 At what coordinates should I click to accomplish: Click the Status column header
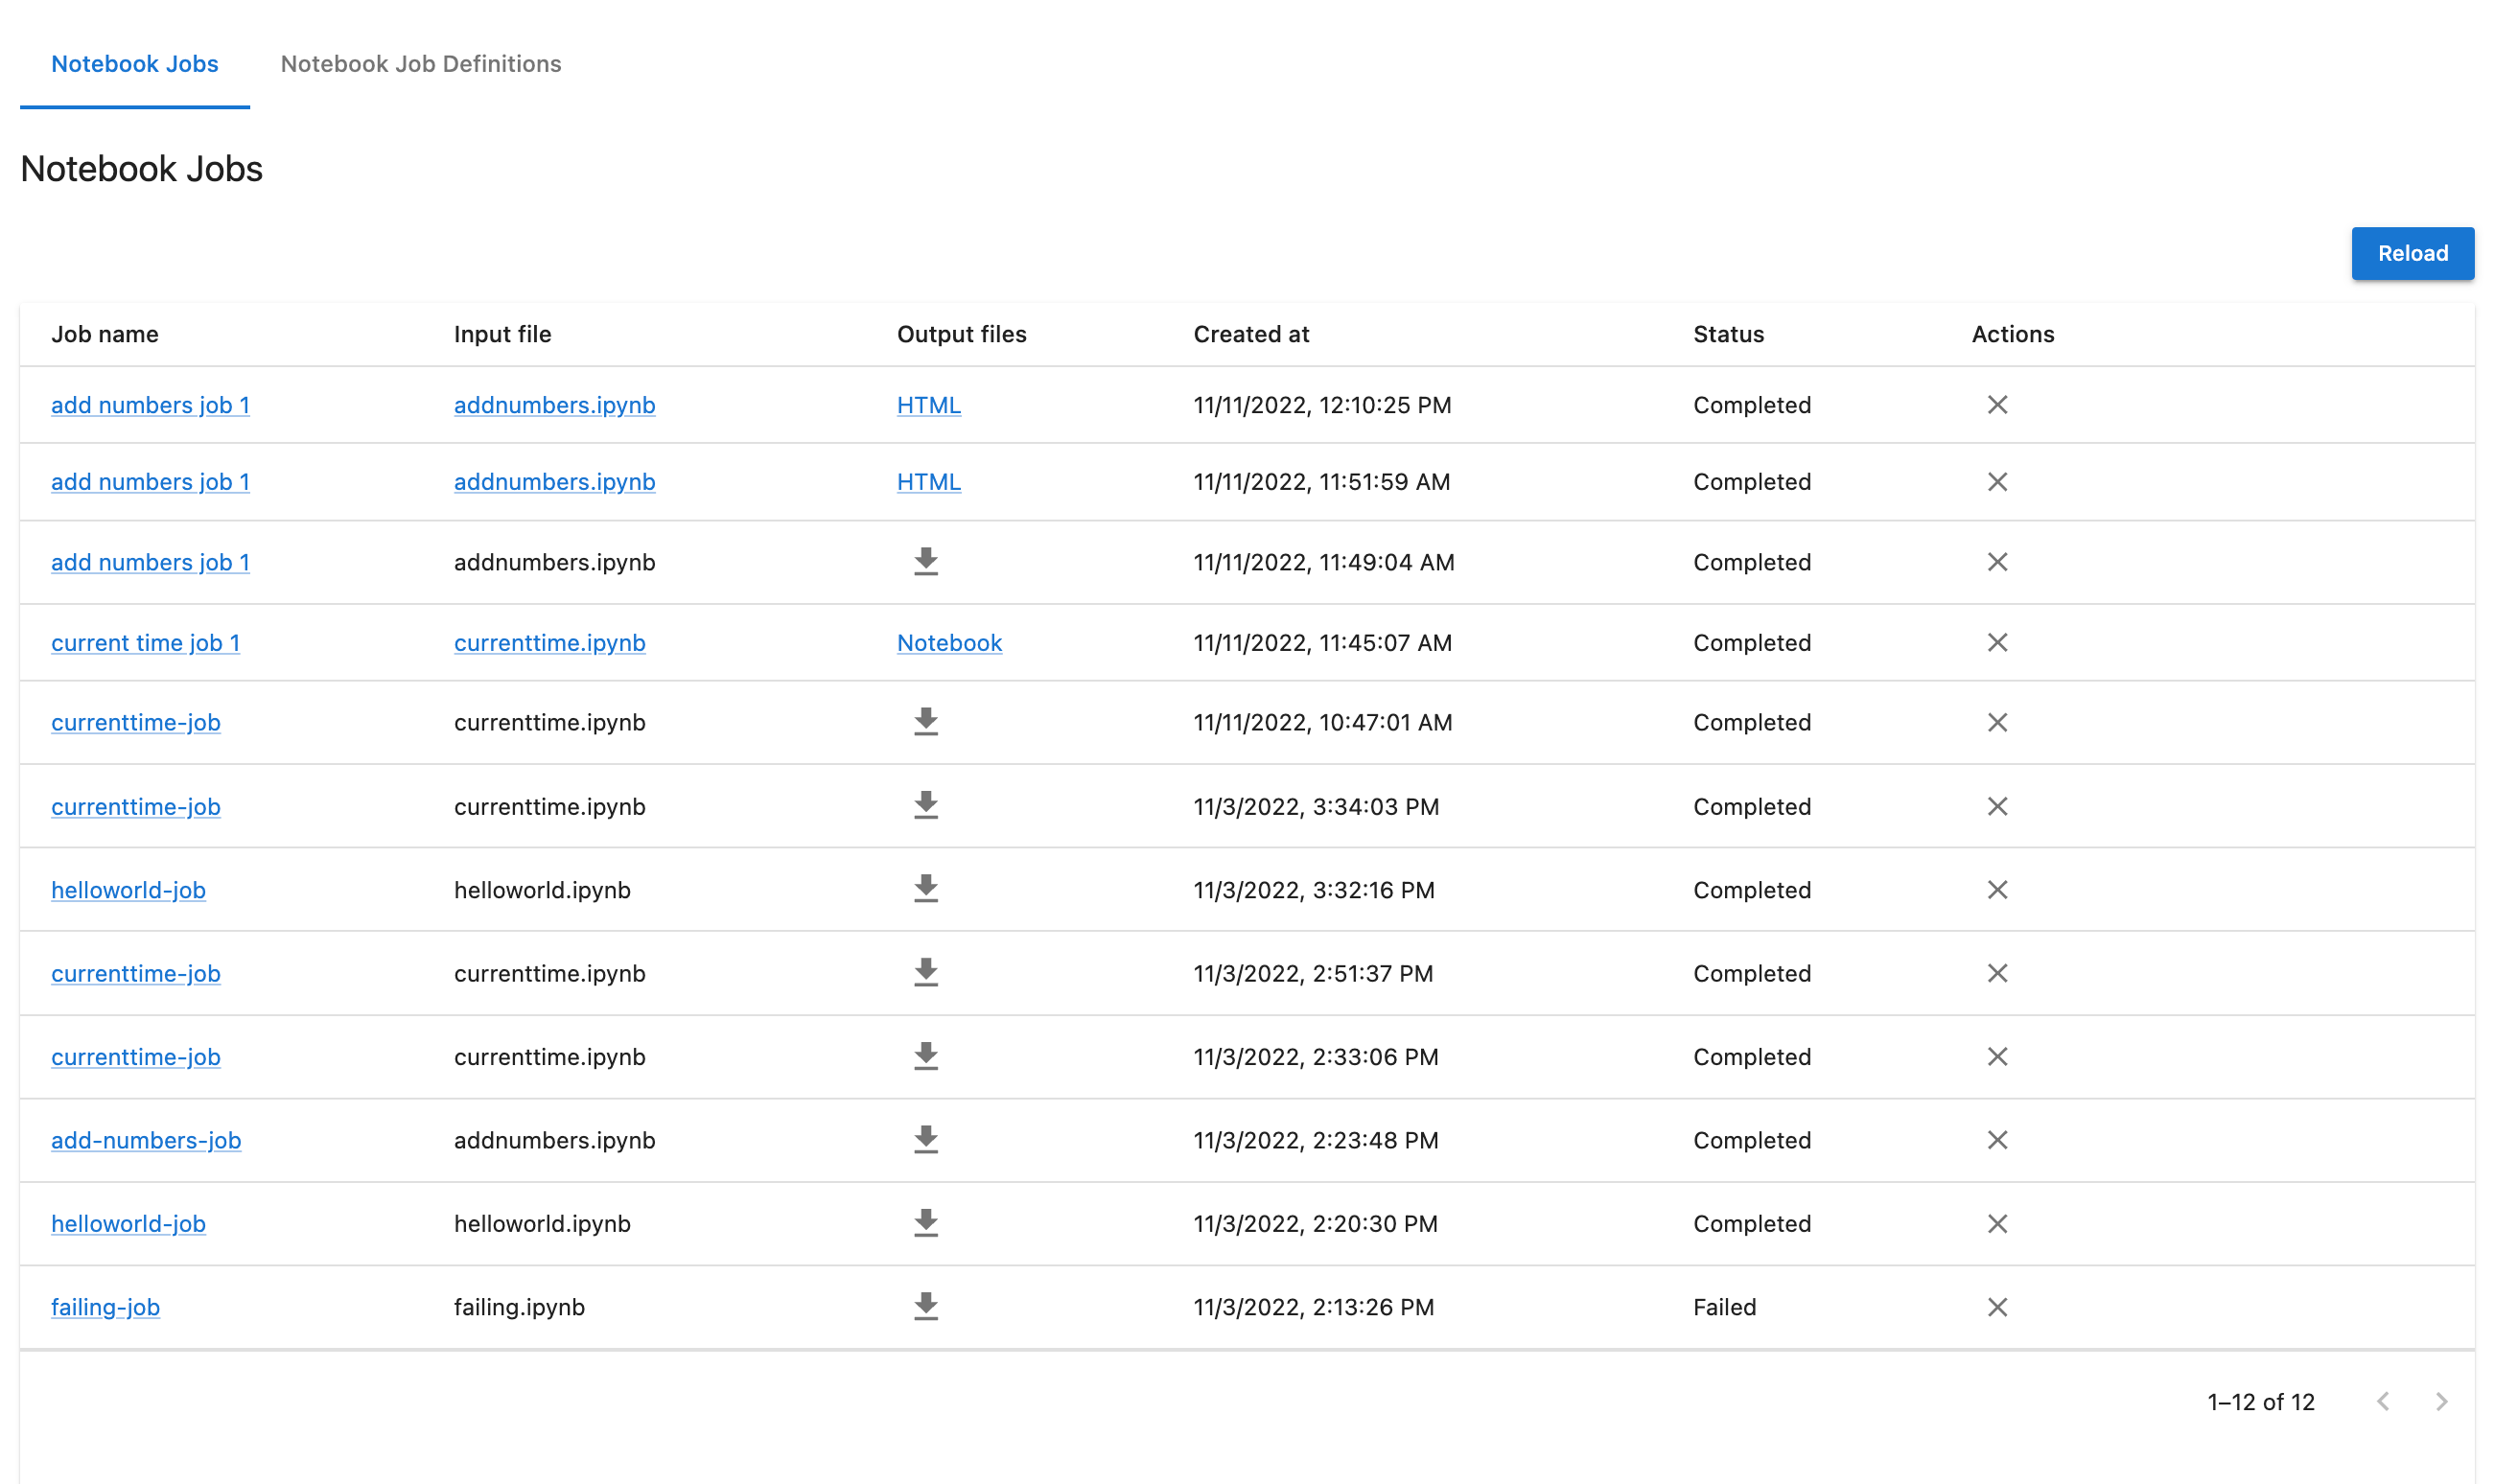point(1728,334)
